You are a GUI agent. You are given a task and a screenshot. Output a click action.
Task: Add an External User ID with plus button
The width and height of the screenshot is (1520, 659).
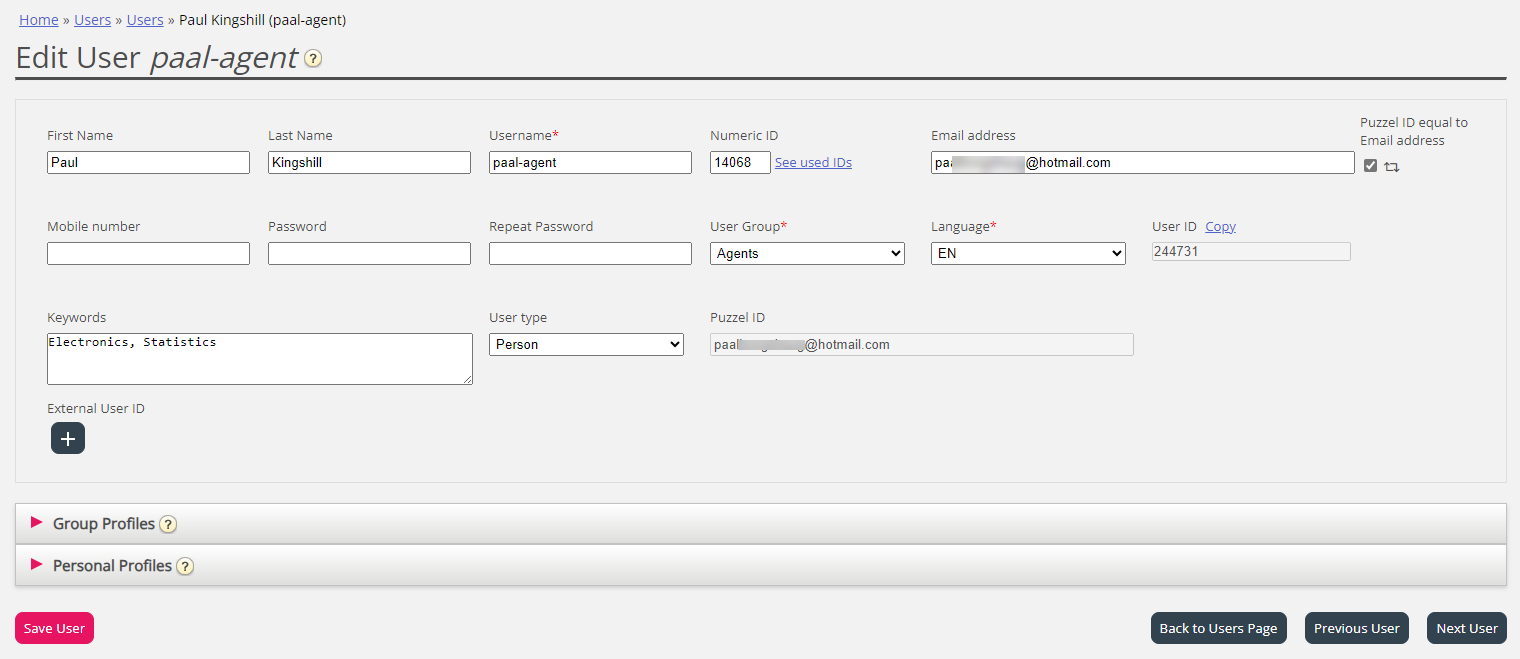[x=68, y=438]
